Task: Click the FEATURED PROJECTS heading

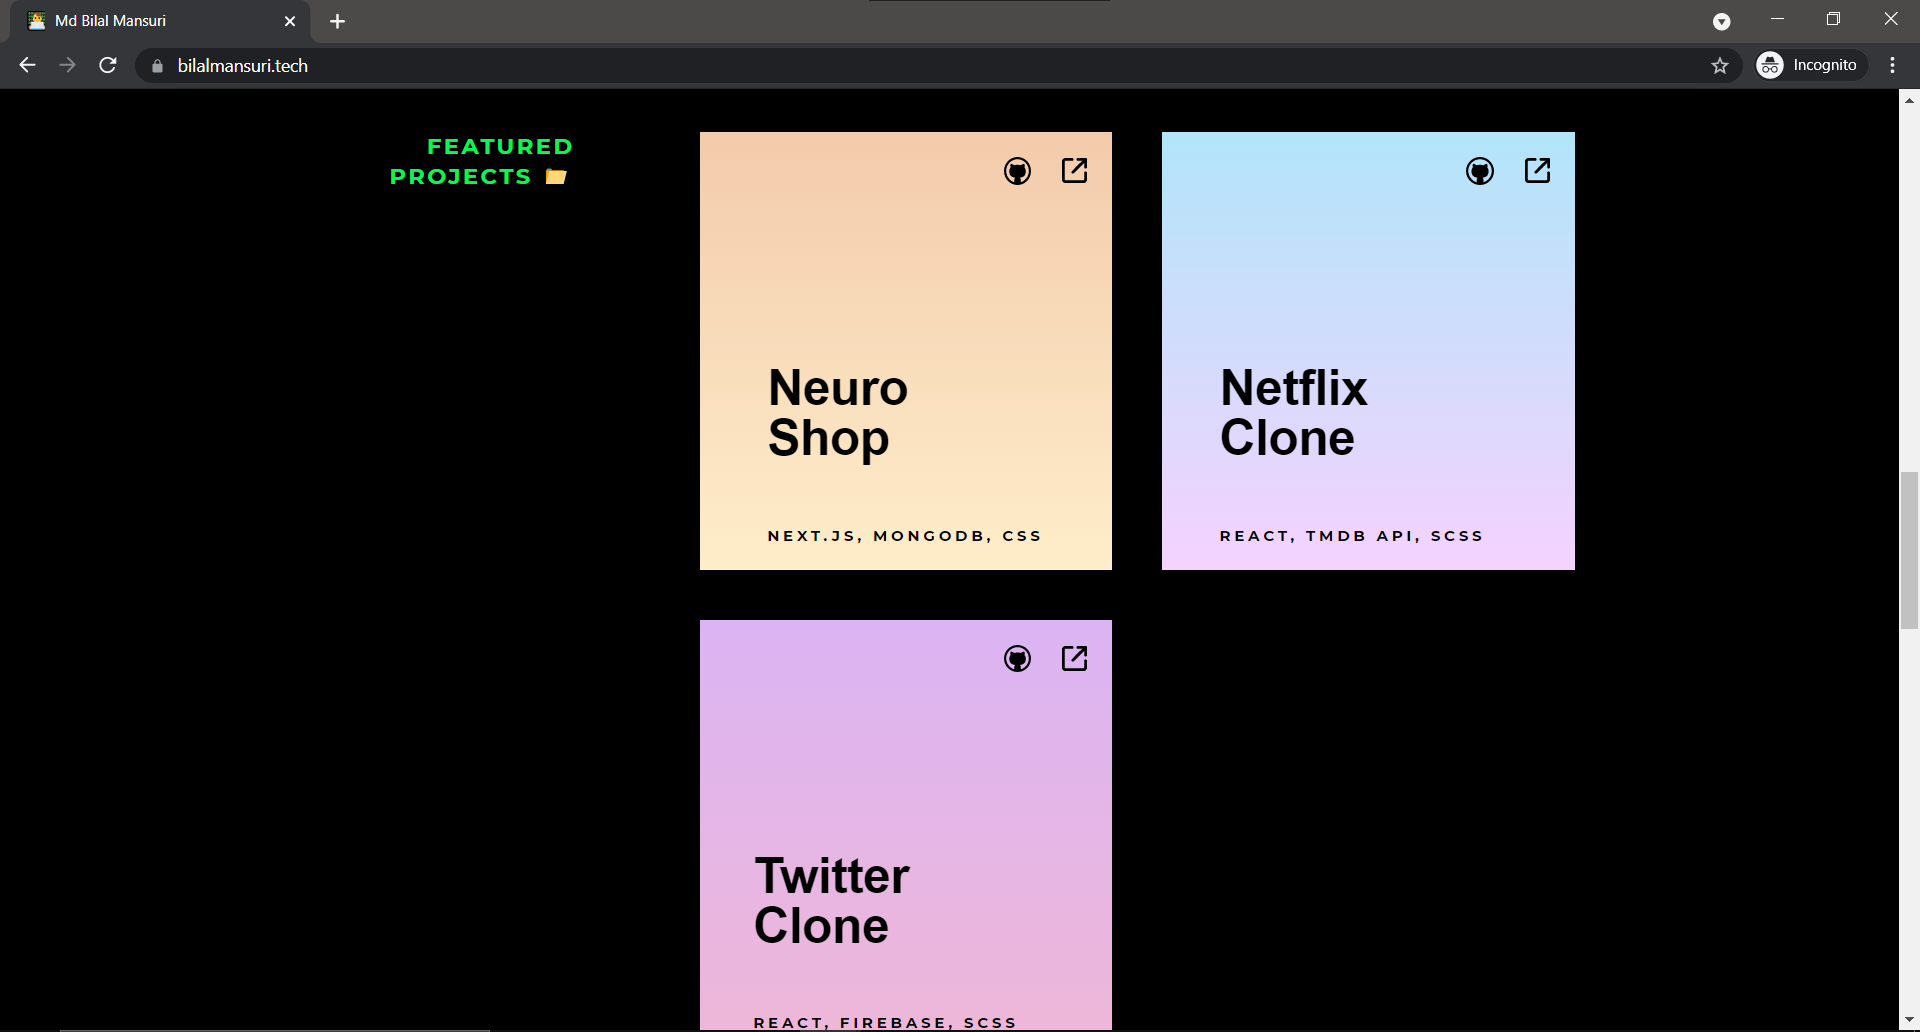Action: point(481,162)
